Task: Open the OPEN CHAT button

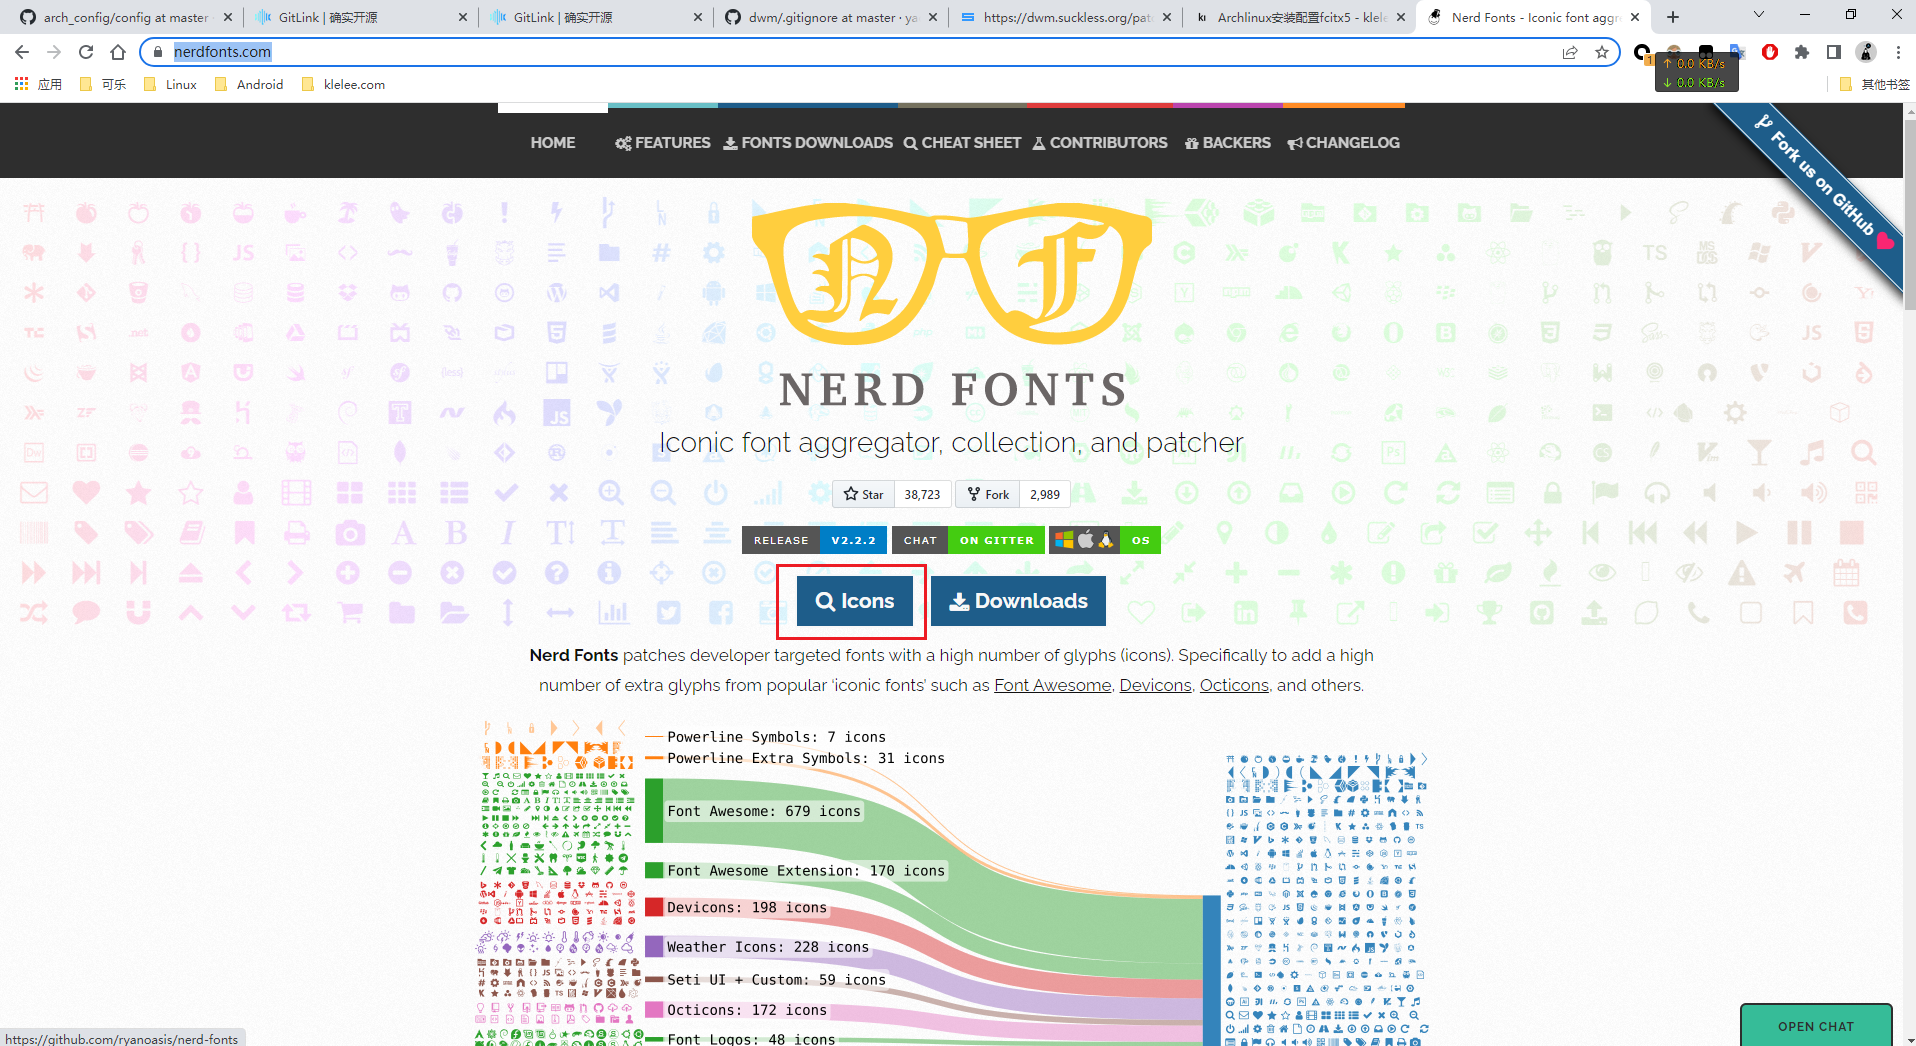Action: coord(1816,1026)
